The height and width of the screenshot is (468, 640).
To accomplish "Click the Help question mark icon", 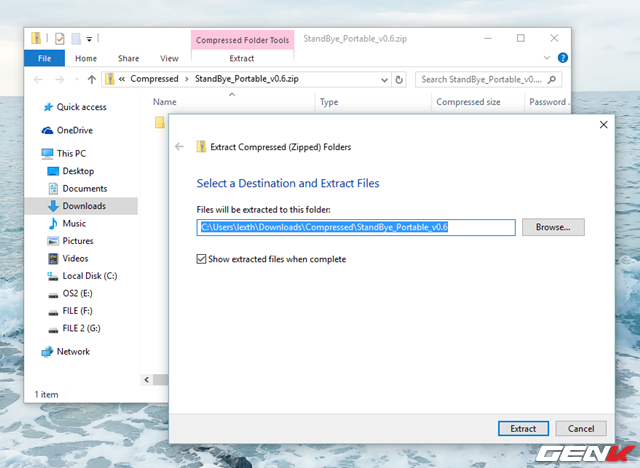I will (563, 59).
